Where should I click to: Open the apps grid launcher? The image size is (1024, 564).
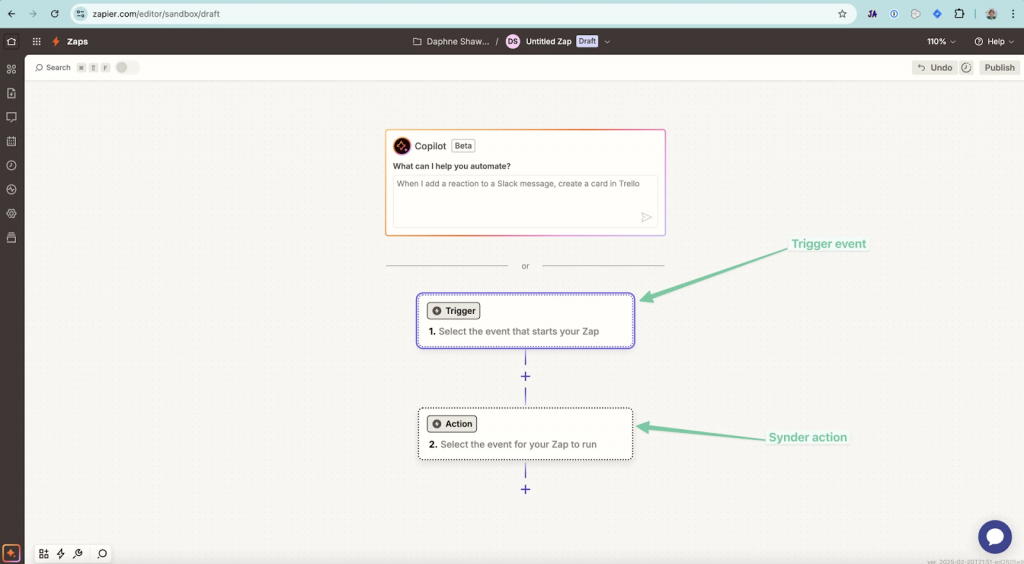click(37, 41)
